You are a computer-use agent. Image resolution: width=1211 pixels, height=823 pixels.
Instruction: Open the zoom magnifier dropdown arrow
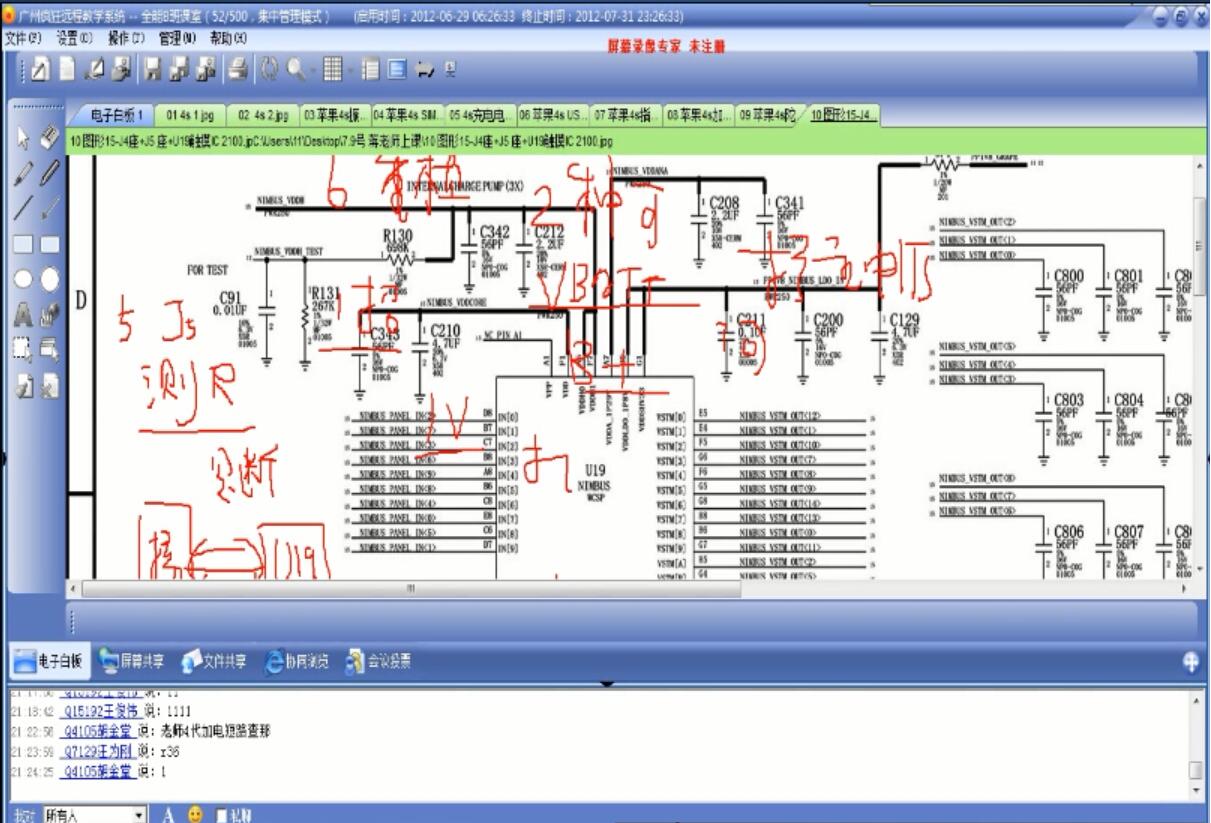click(312, 70)
